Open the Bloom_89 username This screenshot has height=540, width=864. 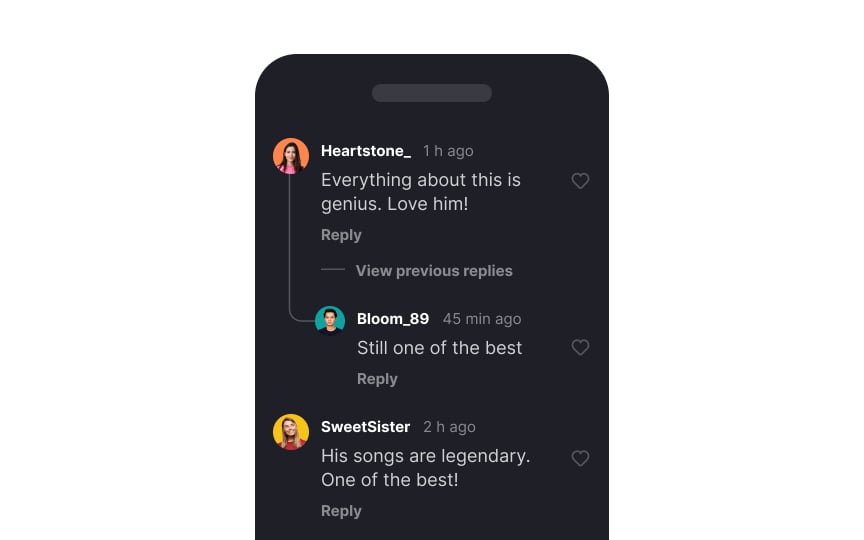pos(393,319)
